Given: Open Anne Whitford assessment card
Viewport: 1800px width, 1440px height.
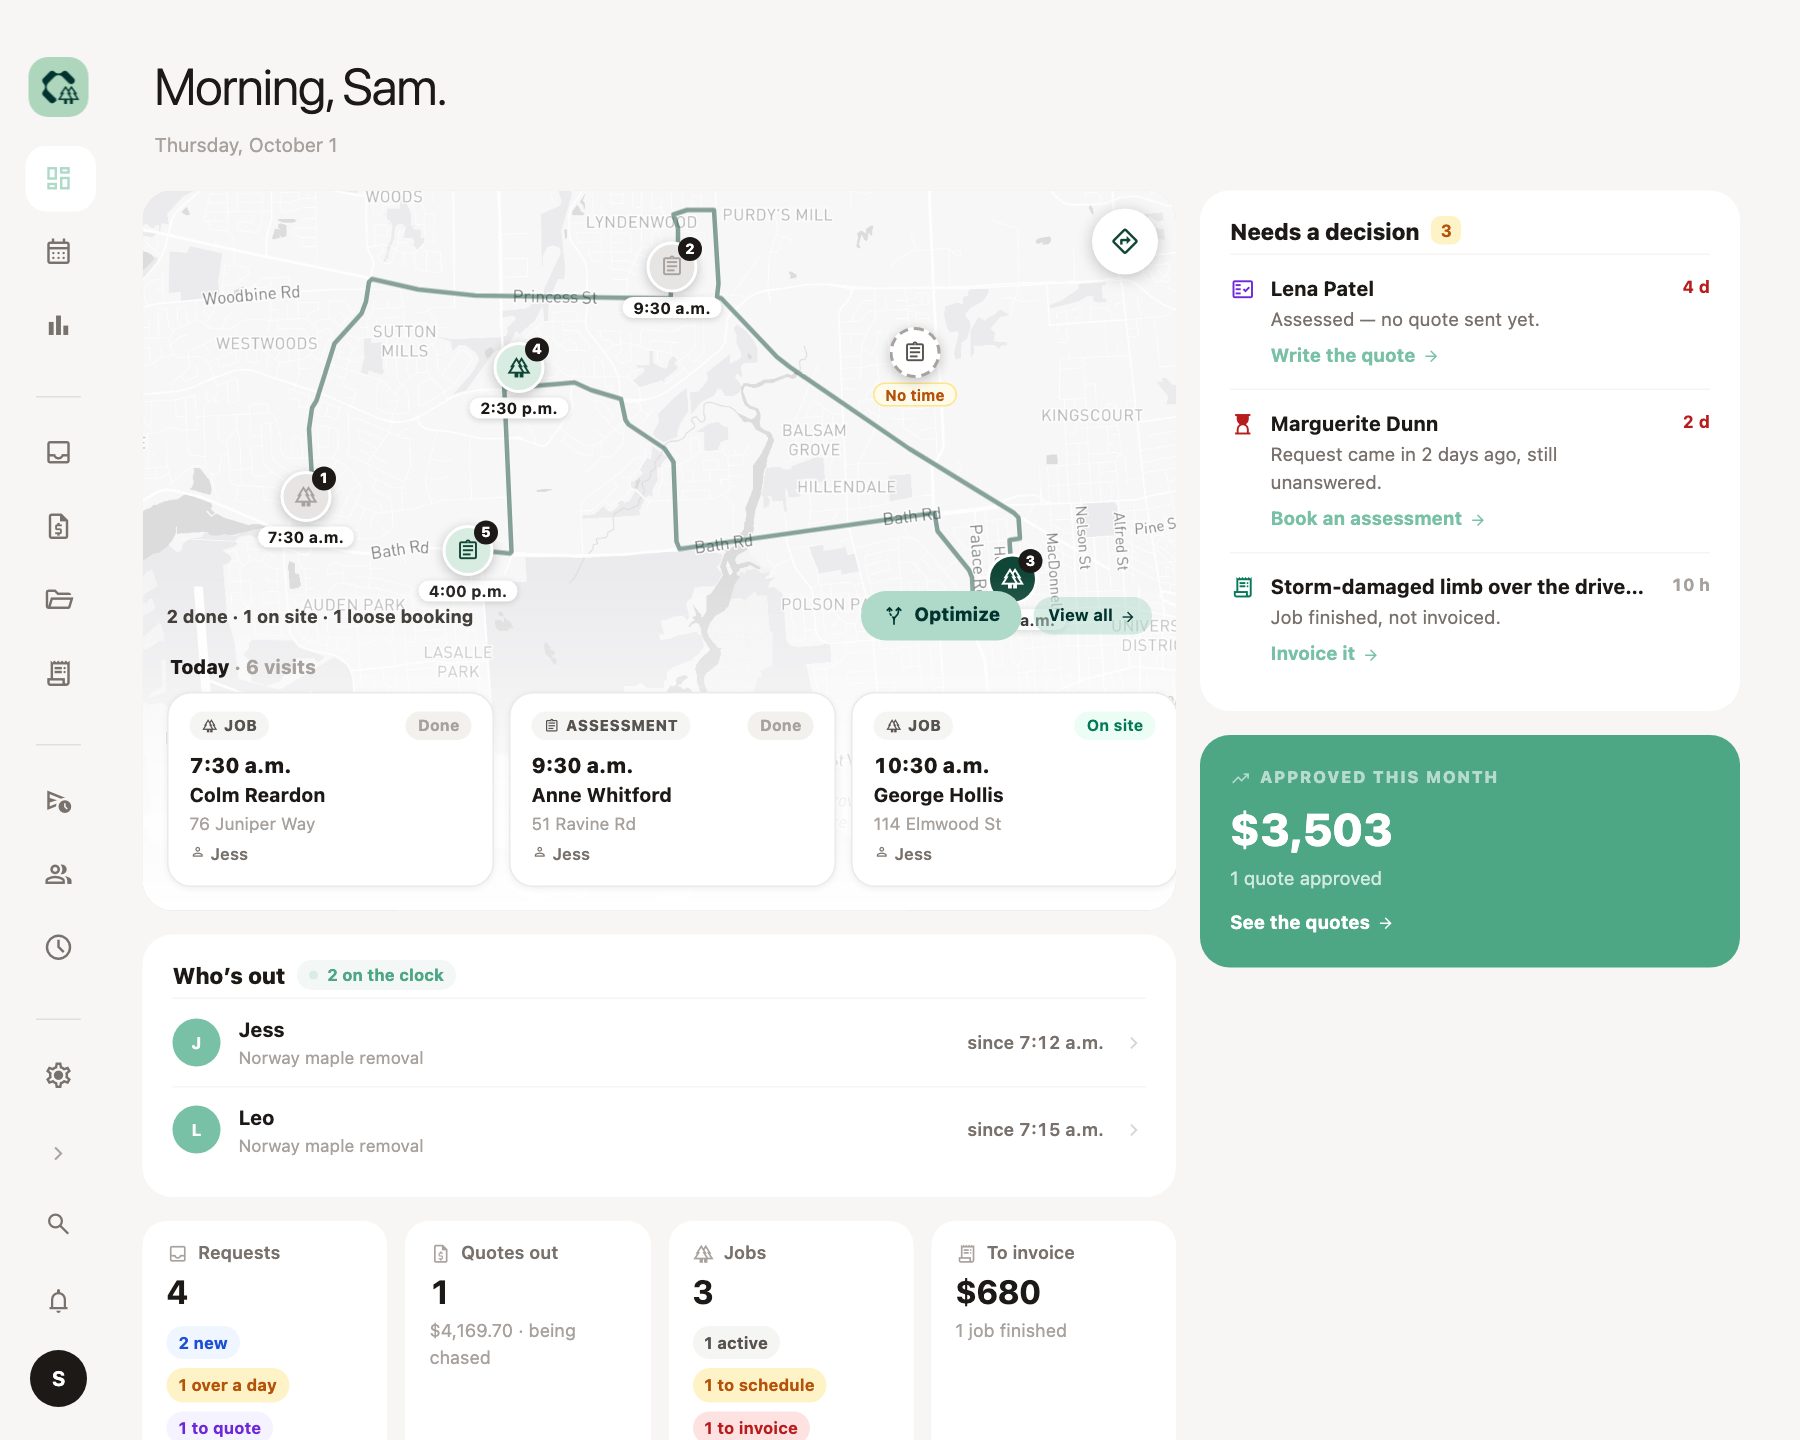Looking at the screenshot, I should (672, 789).
